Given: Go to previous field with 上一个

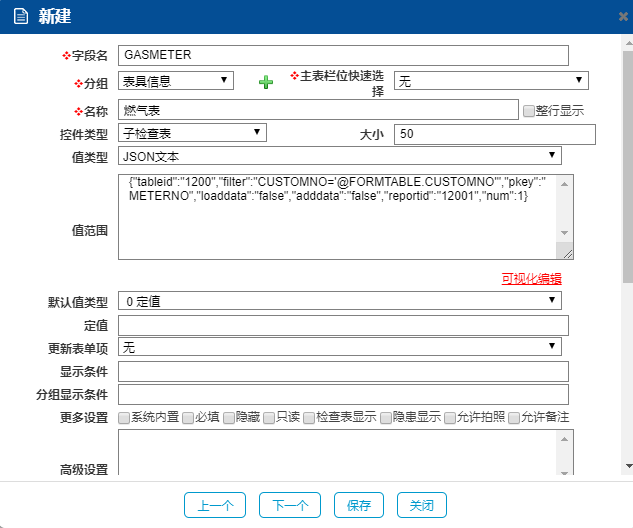Looking at the screenshot, I should pos(215,505).
